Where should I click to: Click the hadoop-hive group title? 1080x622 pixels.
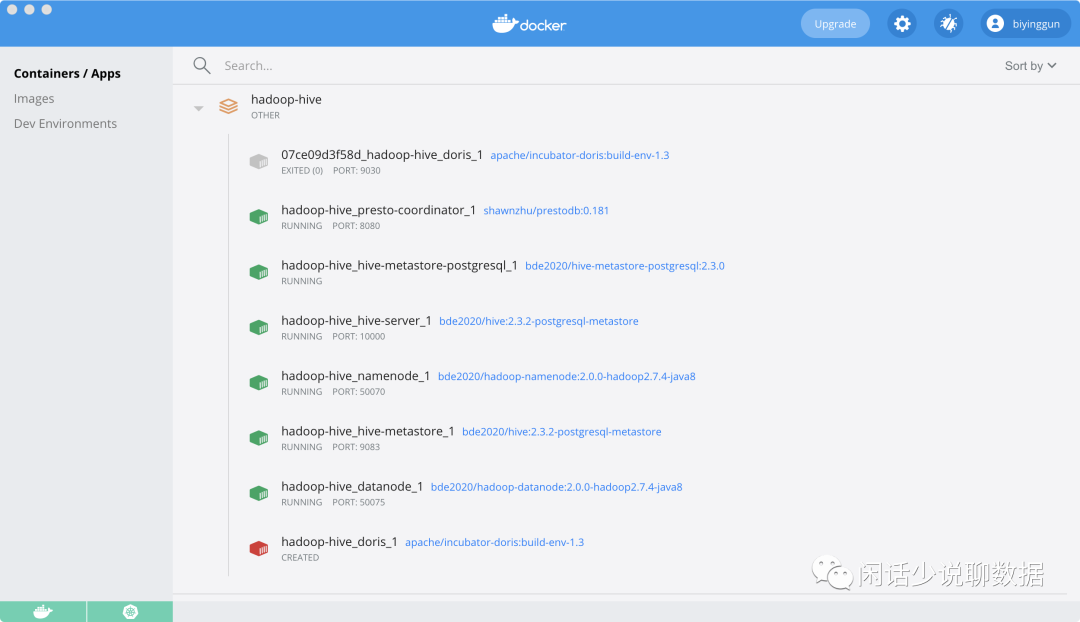tap(286, 99)
